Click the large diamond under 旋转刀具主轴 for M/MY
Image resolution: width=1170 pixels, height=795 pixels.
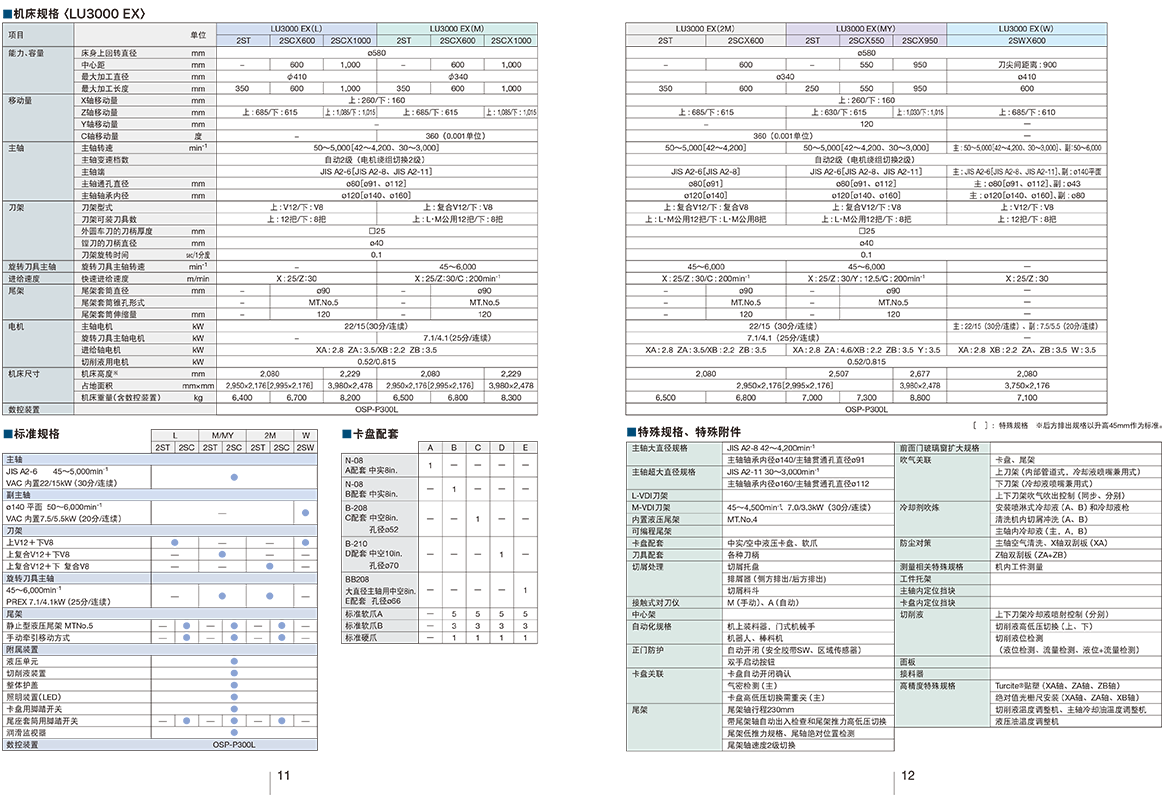pyautogui.click(x=222, y=596)
